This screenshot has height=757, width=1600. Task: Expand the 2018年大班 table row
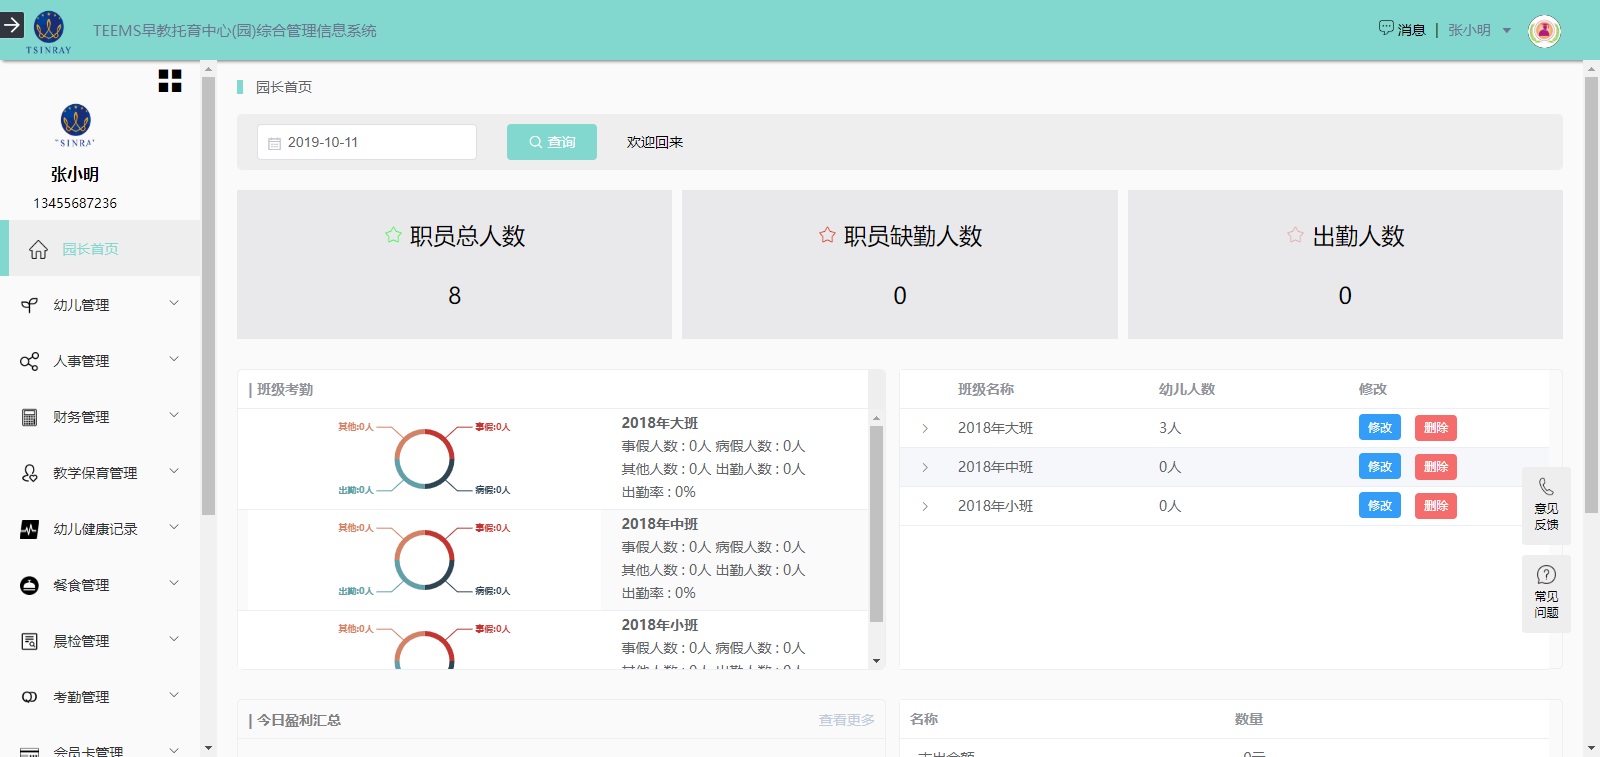click(925, 428)
